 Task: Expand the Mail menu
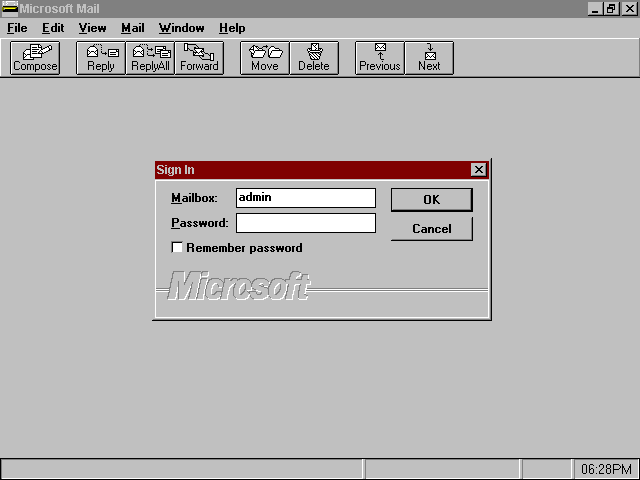tap(133, 28)
